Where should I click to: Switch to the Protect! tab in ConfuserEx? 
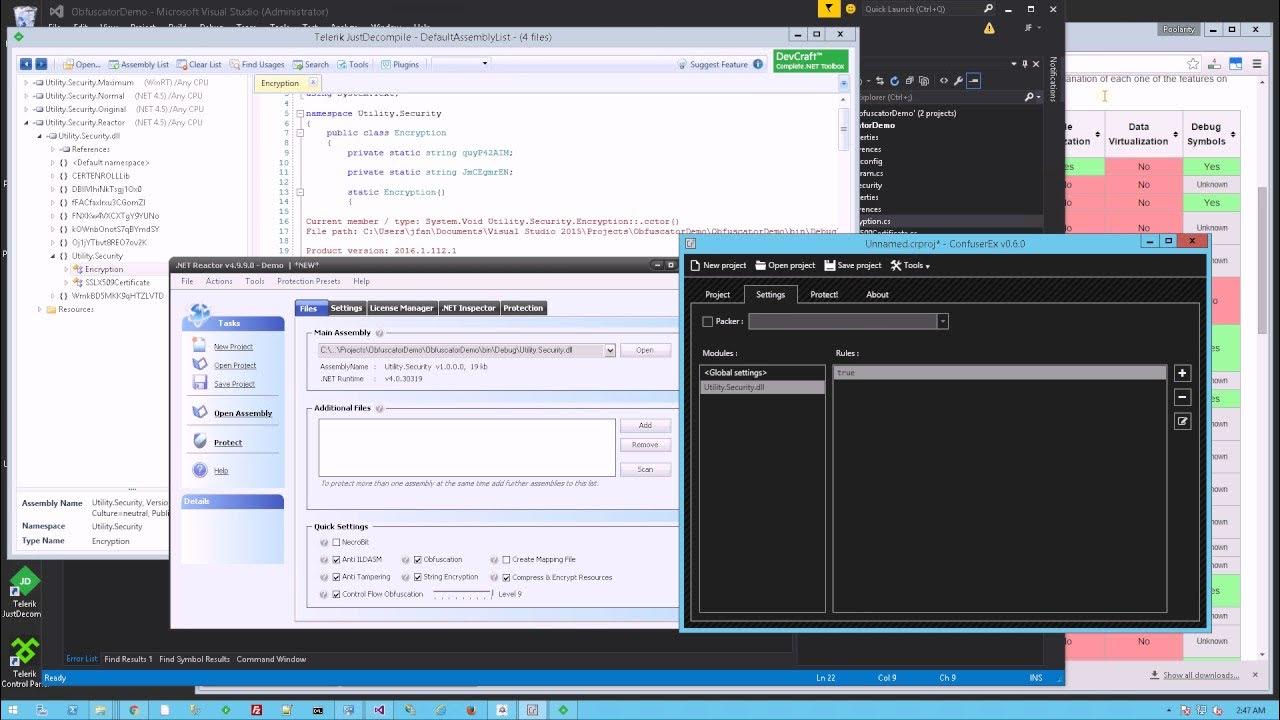click(x=824, y=294)
